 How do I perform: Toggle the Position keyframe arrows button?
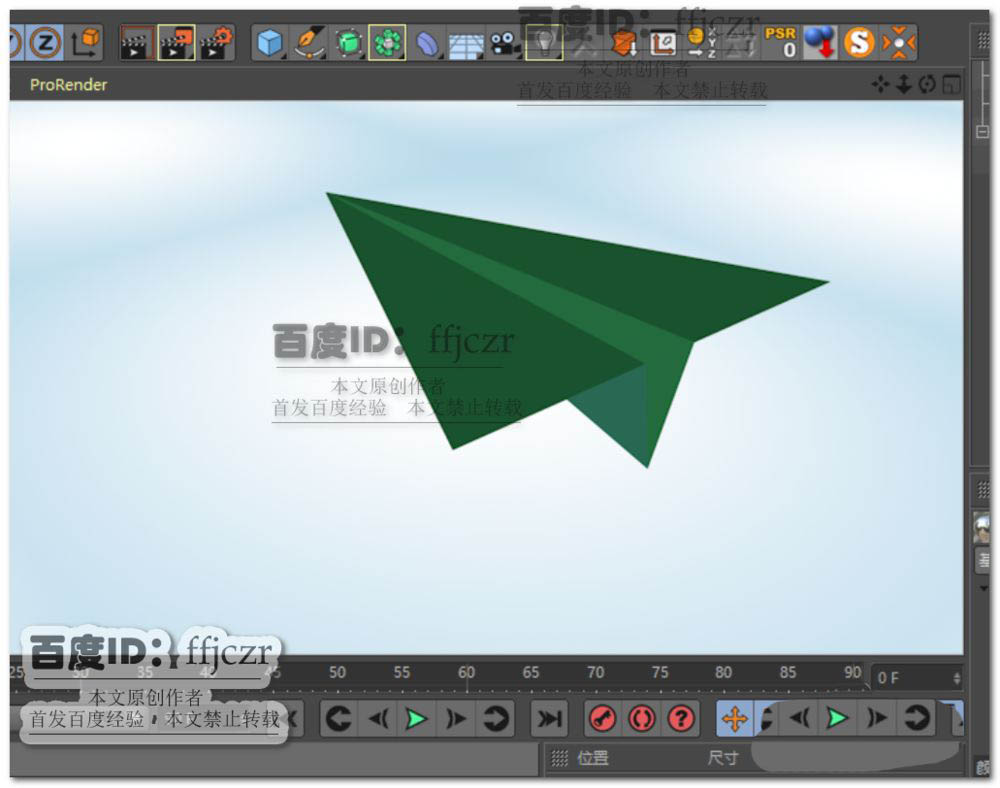pos(734,719)
